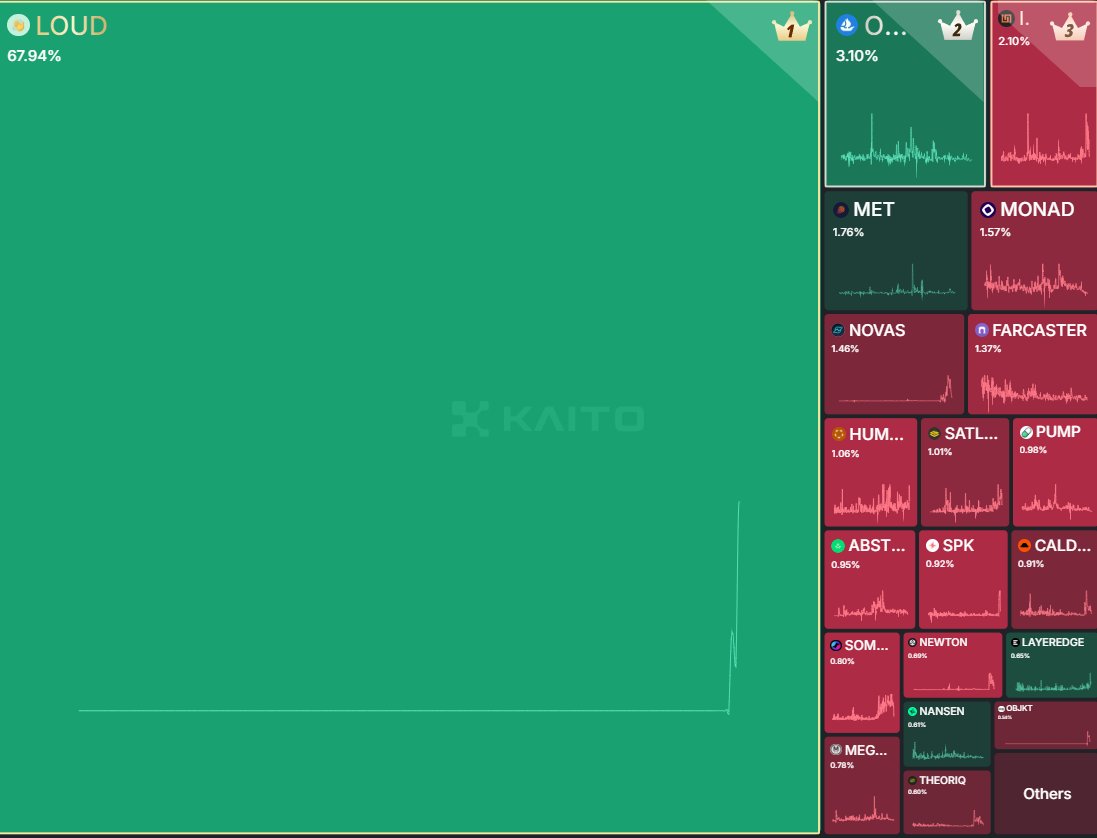This screenshot has height=838, width=1097.
Task: Click the MONAD sparkline chart
Action: [x=1035, y=284]
